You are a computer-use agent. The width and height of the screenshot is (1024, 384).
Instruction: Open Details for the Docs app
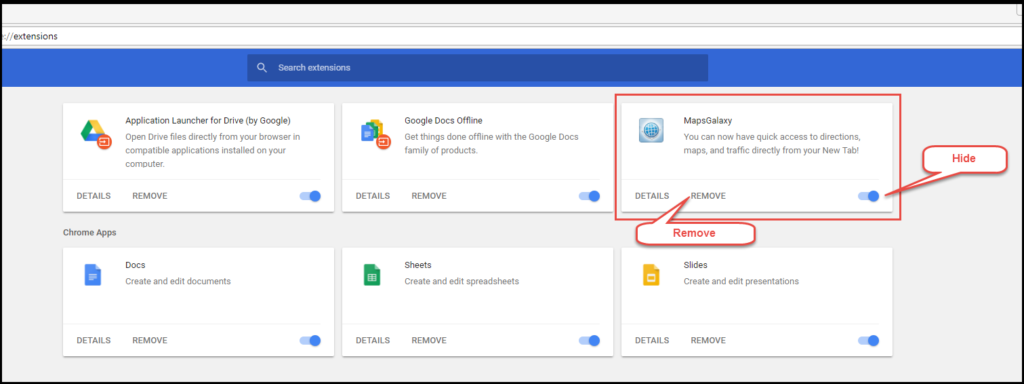(93, 340)
